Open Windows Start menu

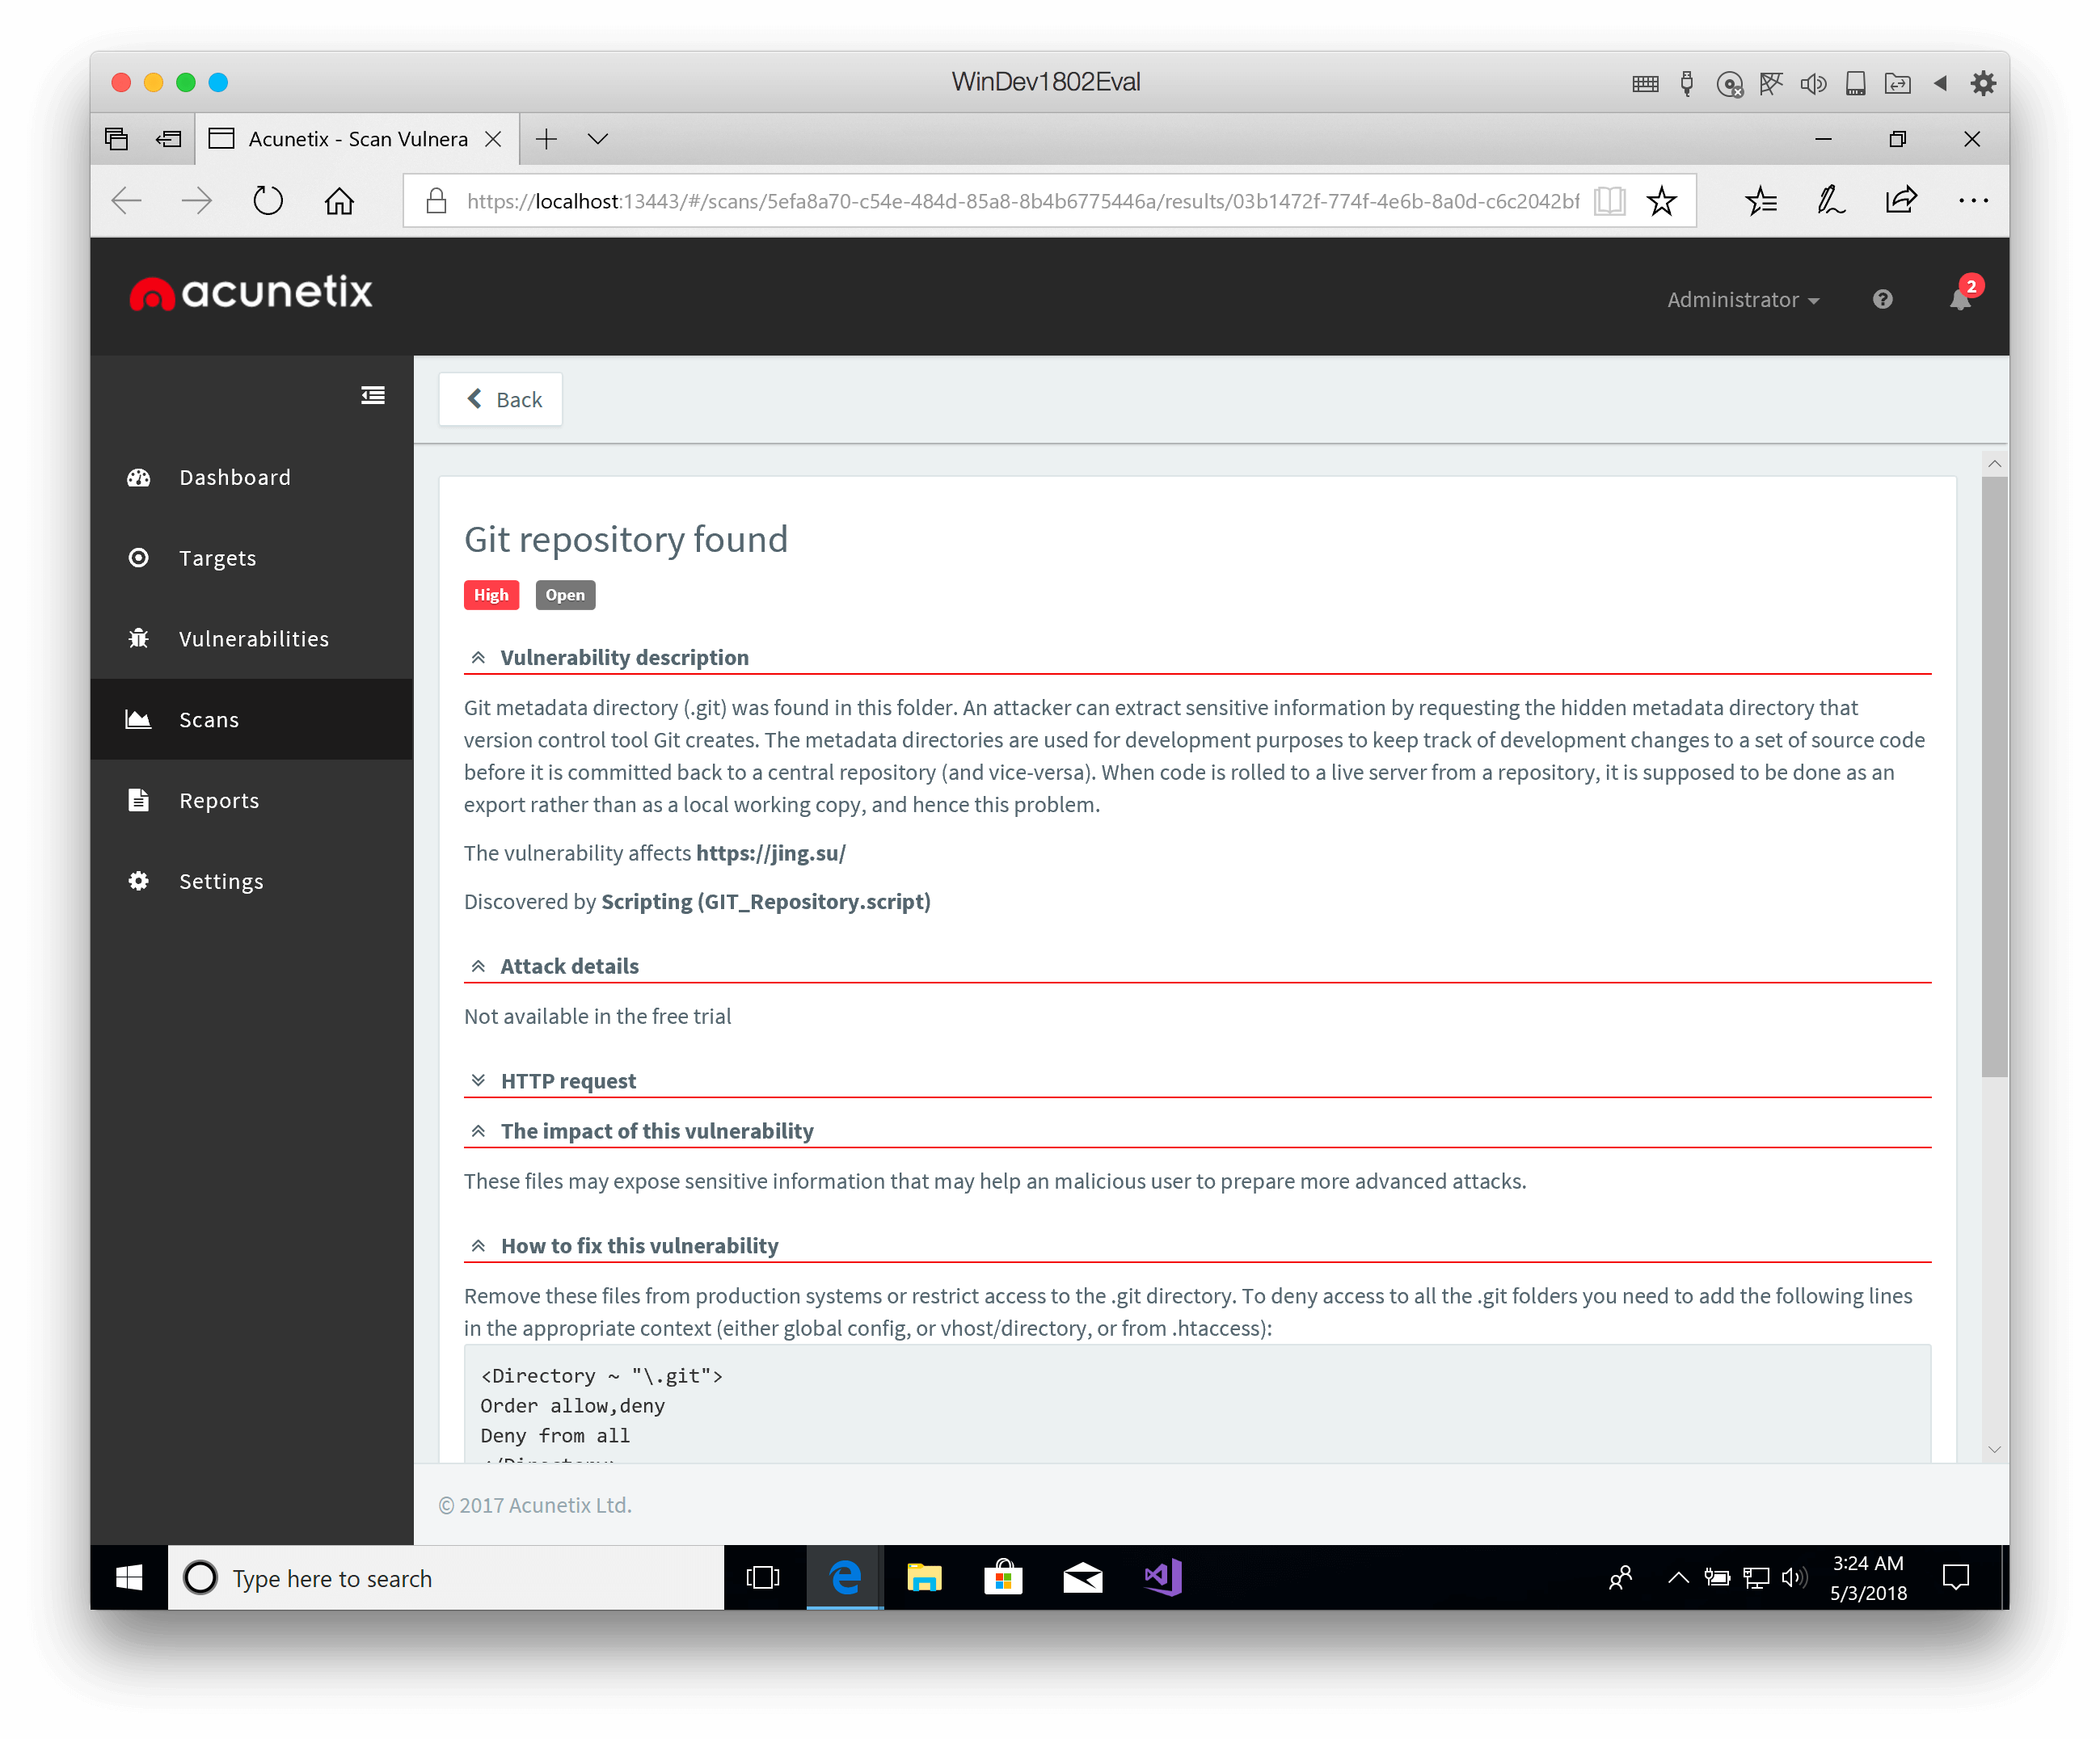pos(129,1577)
